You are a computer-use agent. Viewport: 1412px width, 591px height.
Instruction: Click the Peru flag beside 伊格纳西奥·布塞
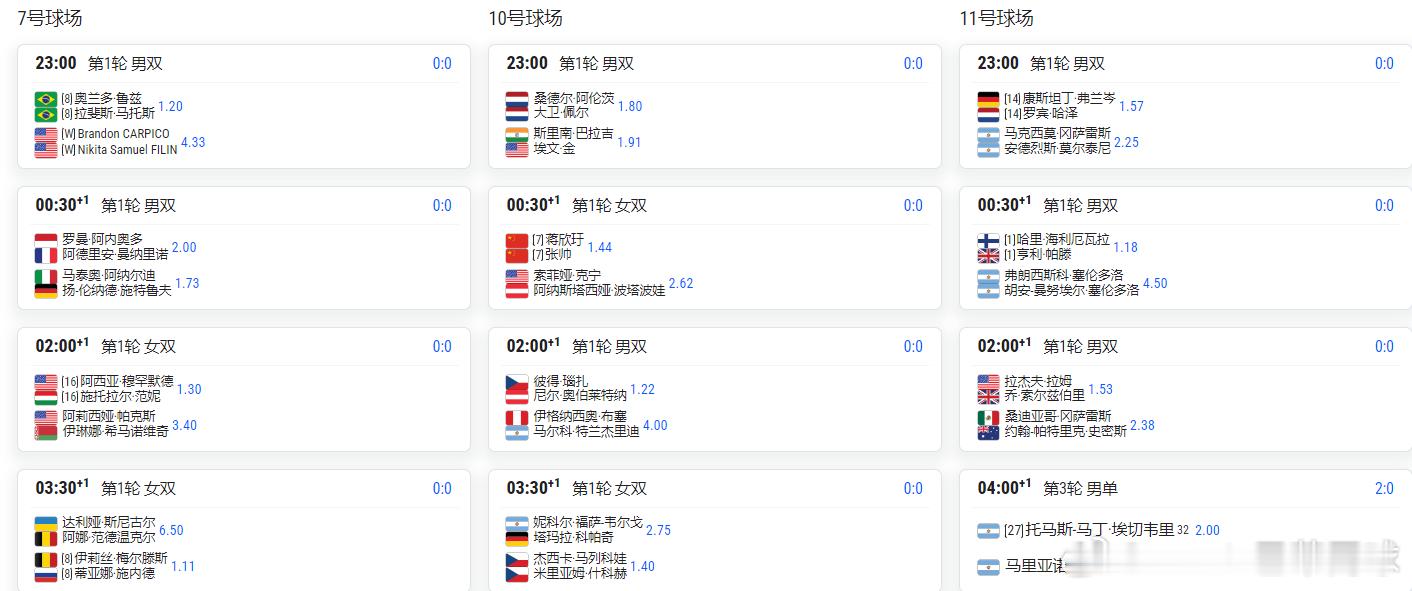coord(517,417)
